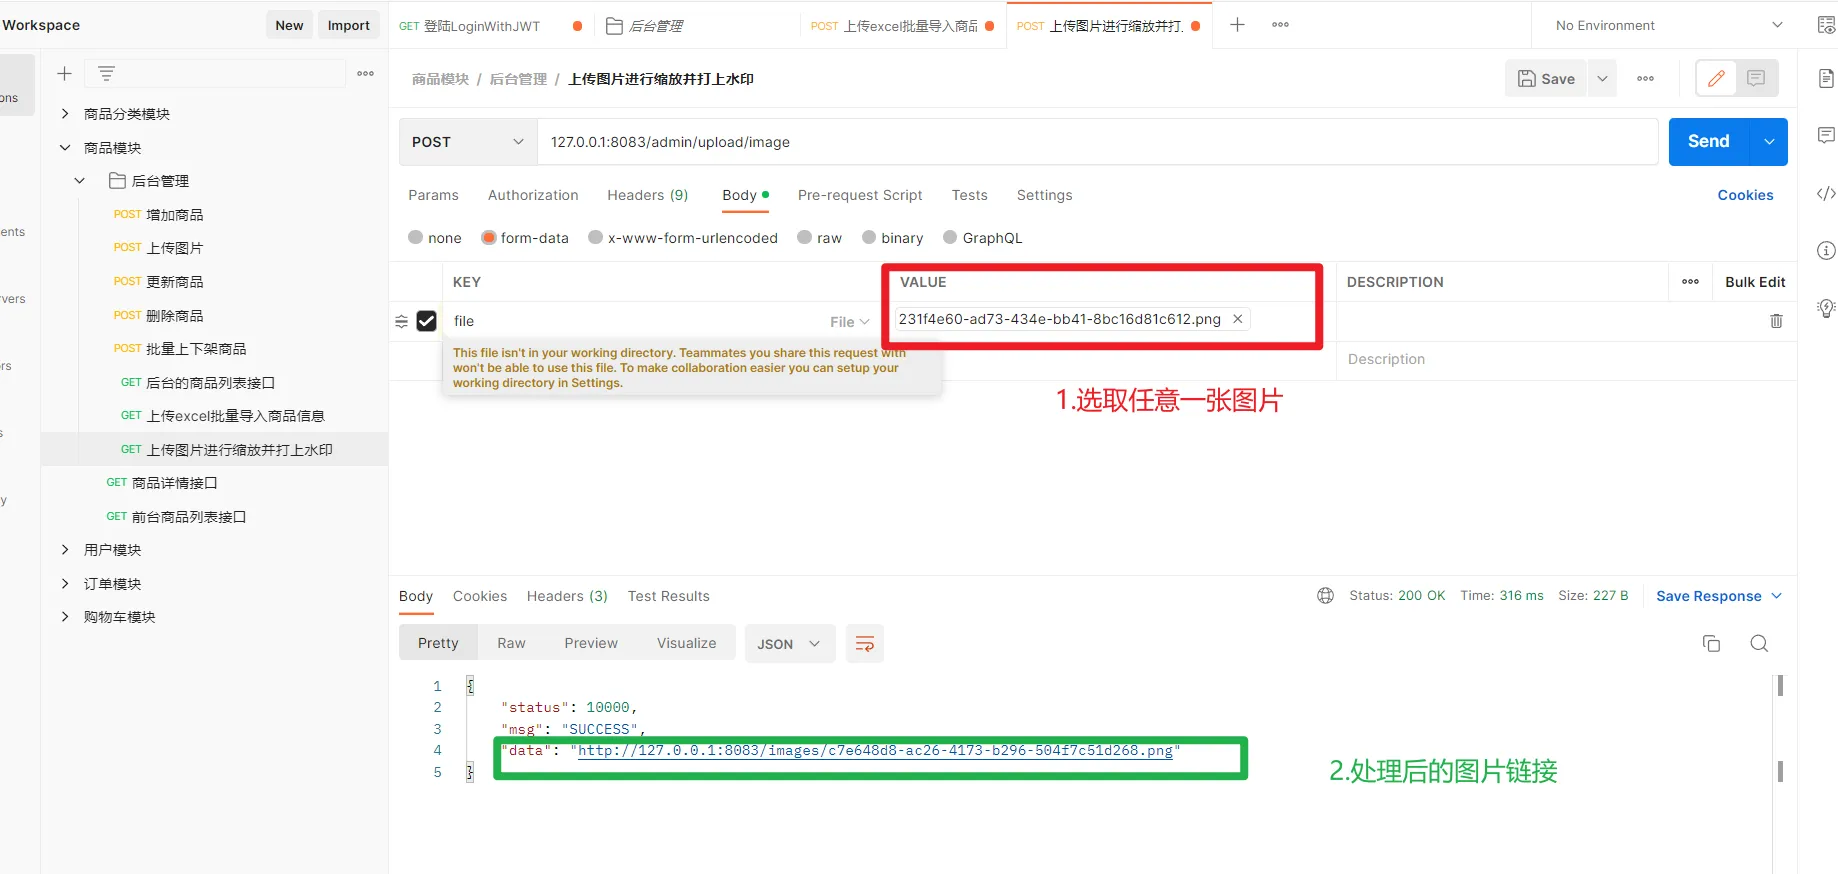The height and width of the screenshot is (874, 1838).
Task: Delete the file row with trash icon
Action: click(x=1776, y=321)
